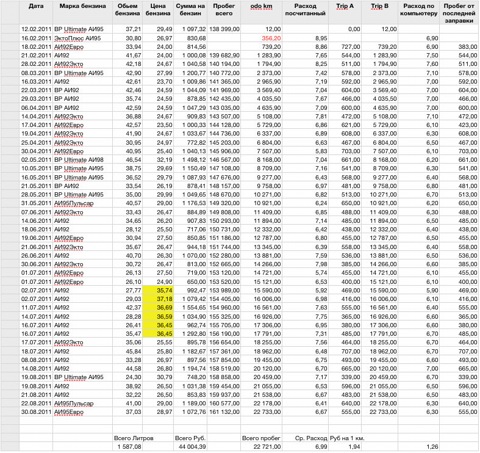Screen dimensions: 480x453
Task: Click the "Всего Руб." label cell
Action: (190, 438)
